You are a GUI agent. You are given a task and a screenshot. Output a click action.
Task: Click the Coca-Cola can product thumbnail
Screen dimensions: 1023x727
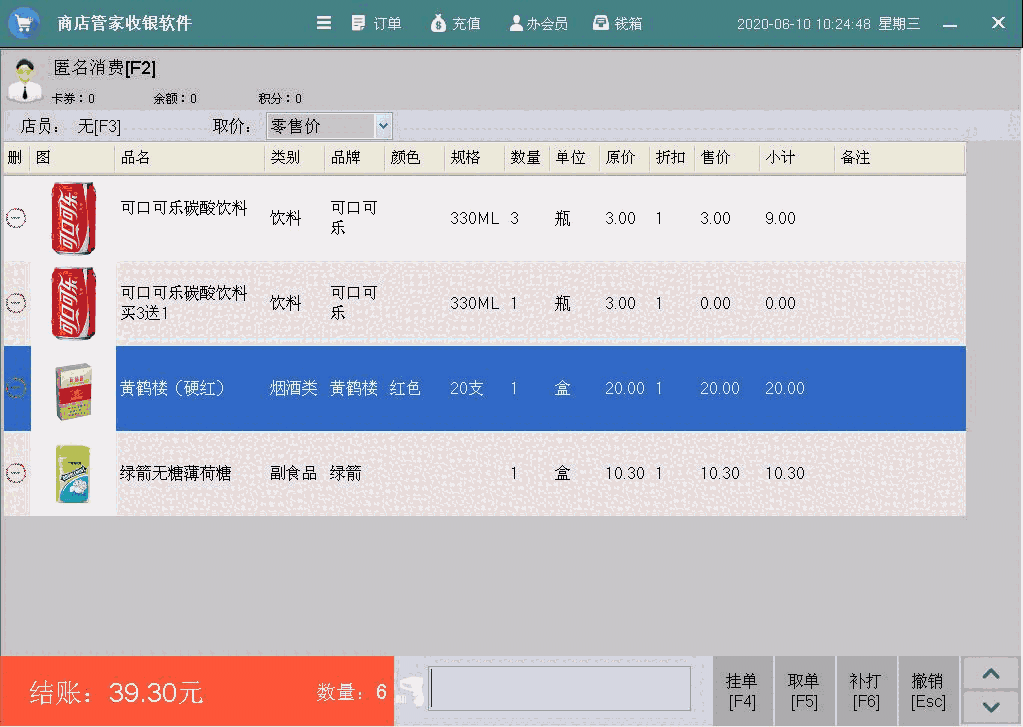(73, 218)
